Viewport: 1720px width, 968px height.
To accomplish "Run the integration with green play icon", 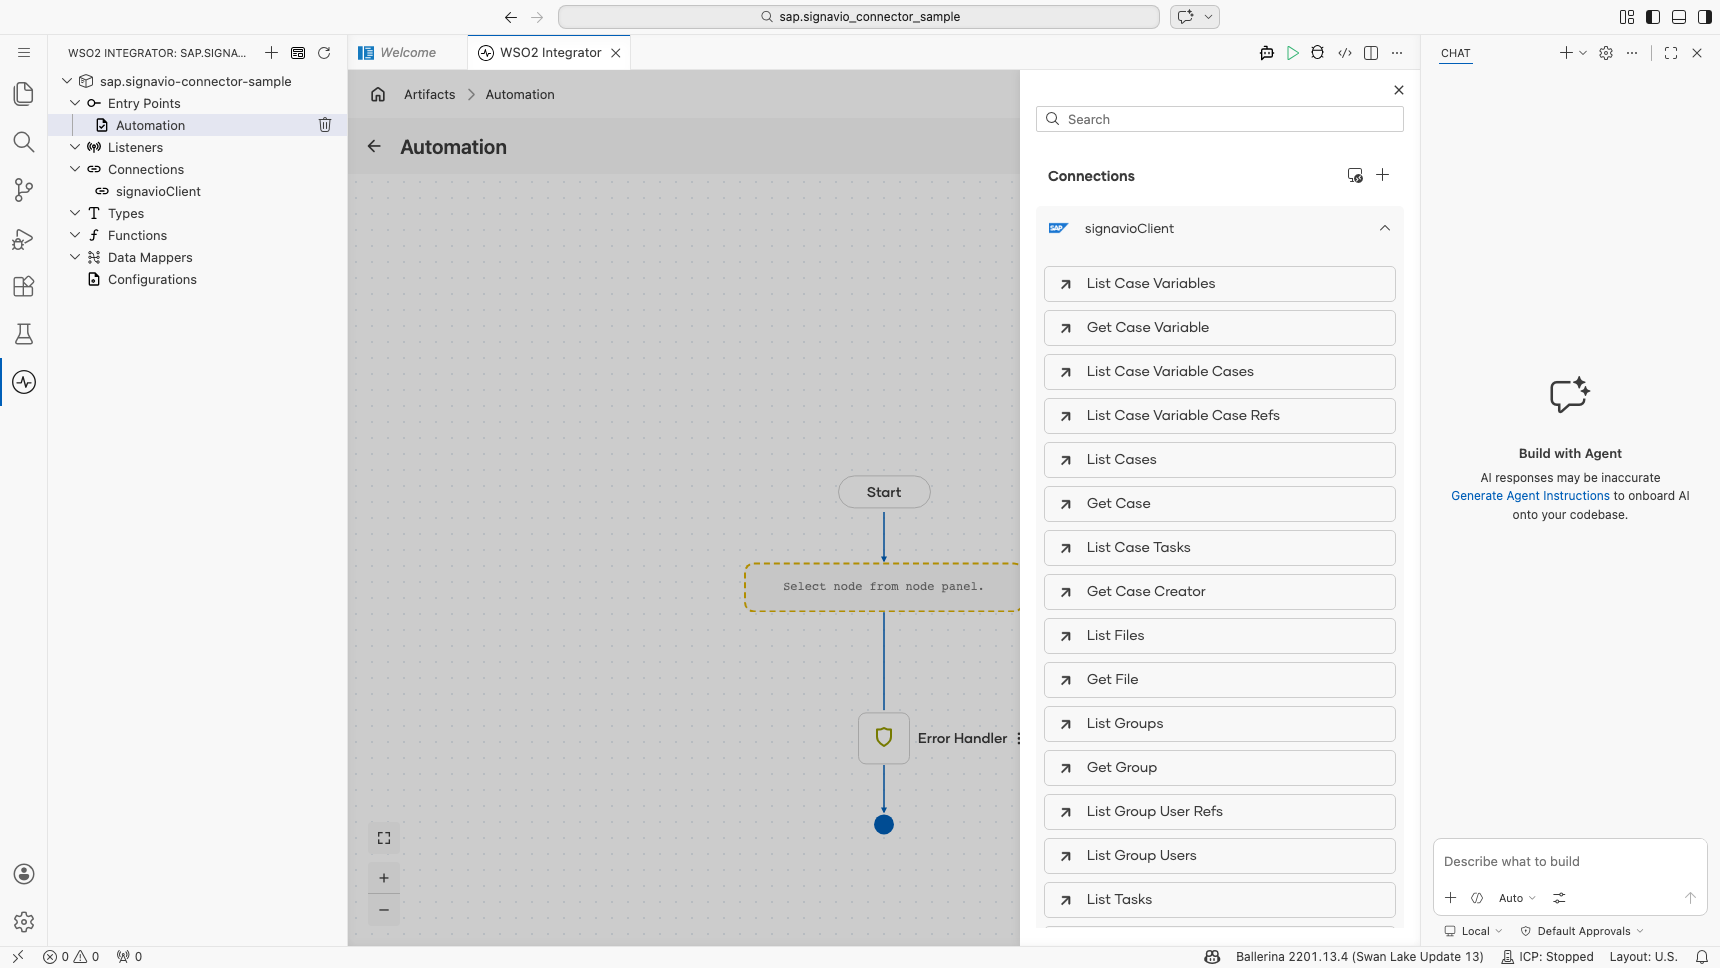I will pos(1293,53).
